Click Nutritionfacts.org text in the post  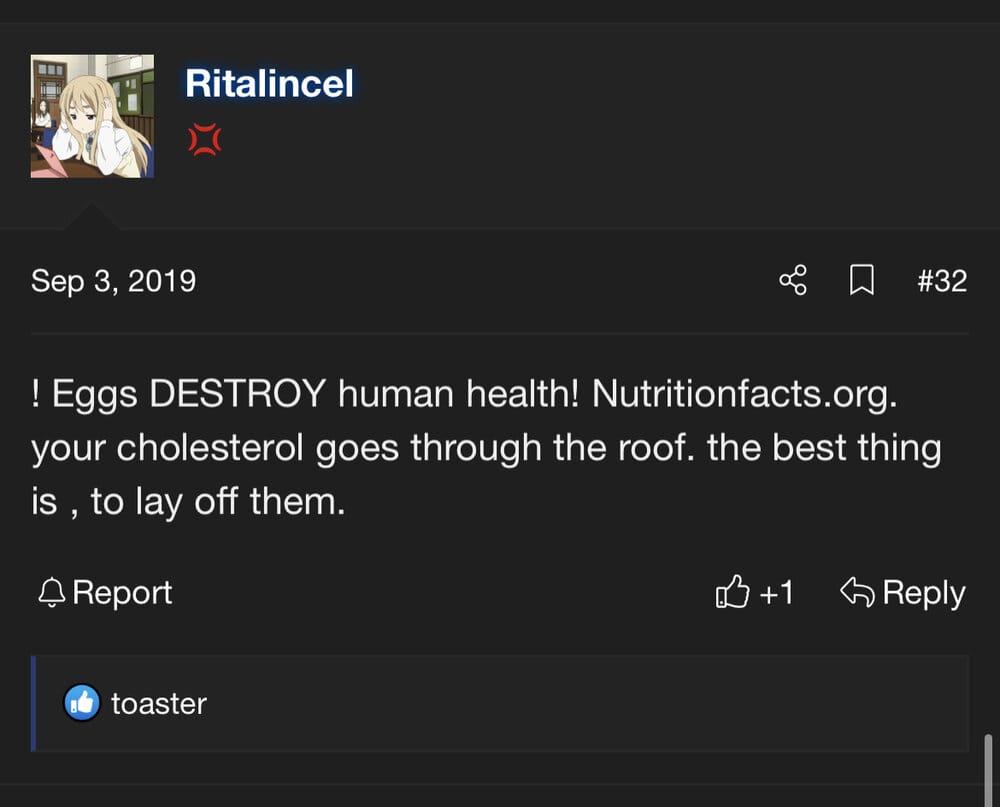click(744, 394)
